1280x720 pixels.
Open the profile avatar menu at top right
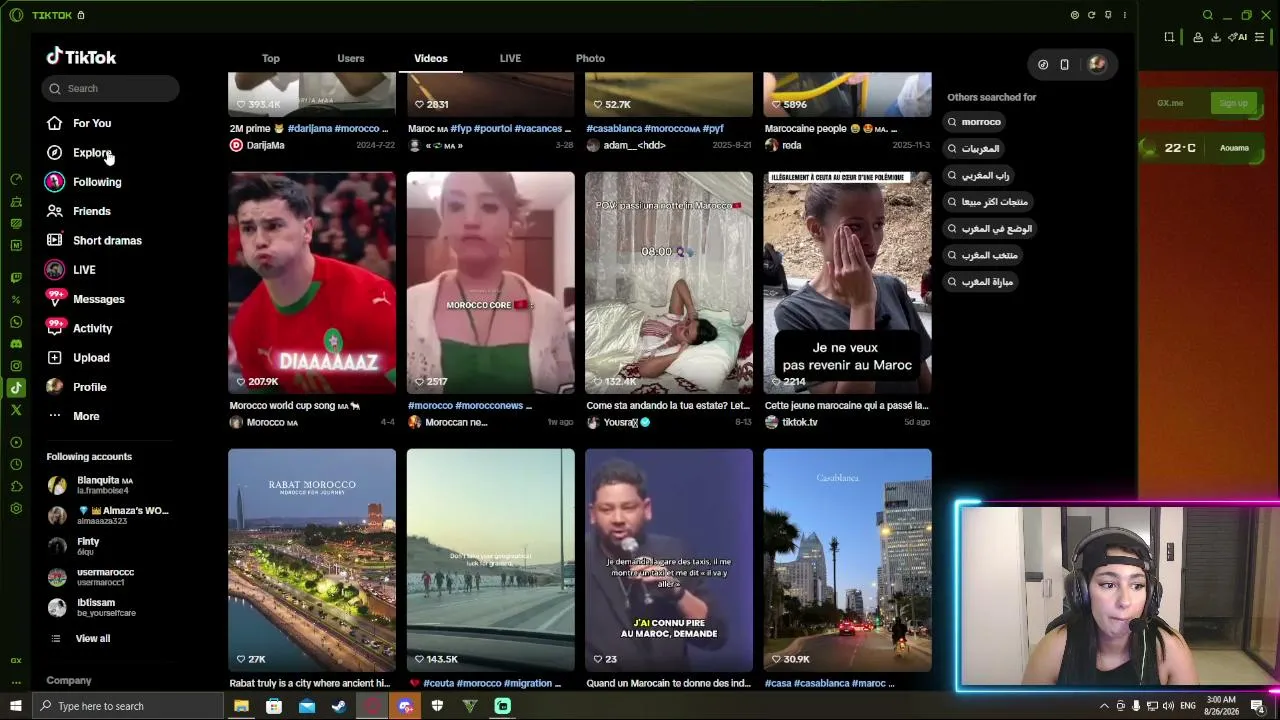click(x=1097, y=65)
